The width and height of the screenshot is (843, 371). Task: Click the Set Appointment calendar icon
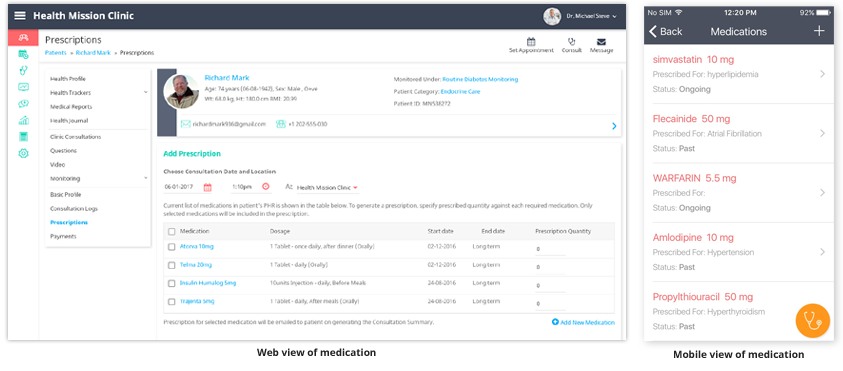coord(531,41)
